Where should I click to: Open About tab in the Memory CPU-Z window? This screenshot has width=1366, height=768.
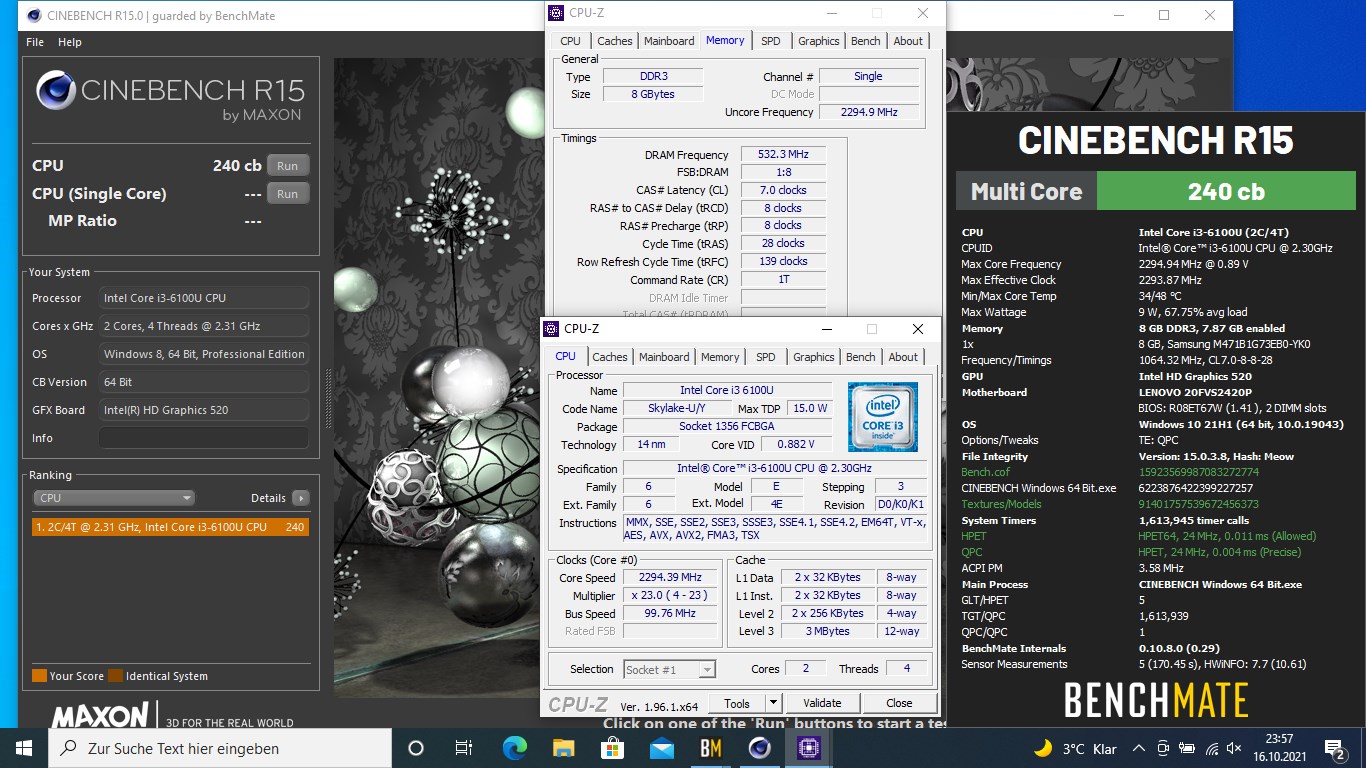(908, 41)
